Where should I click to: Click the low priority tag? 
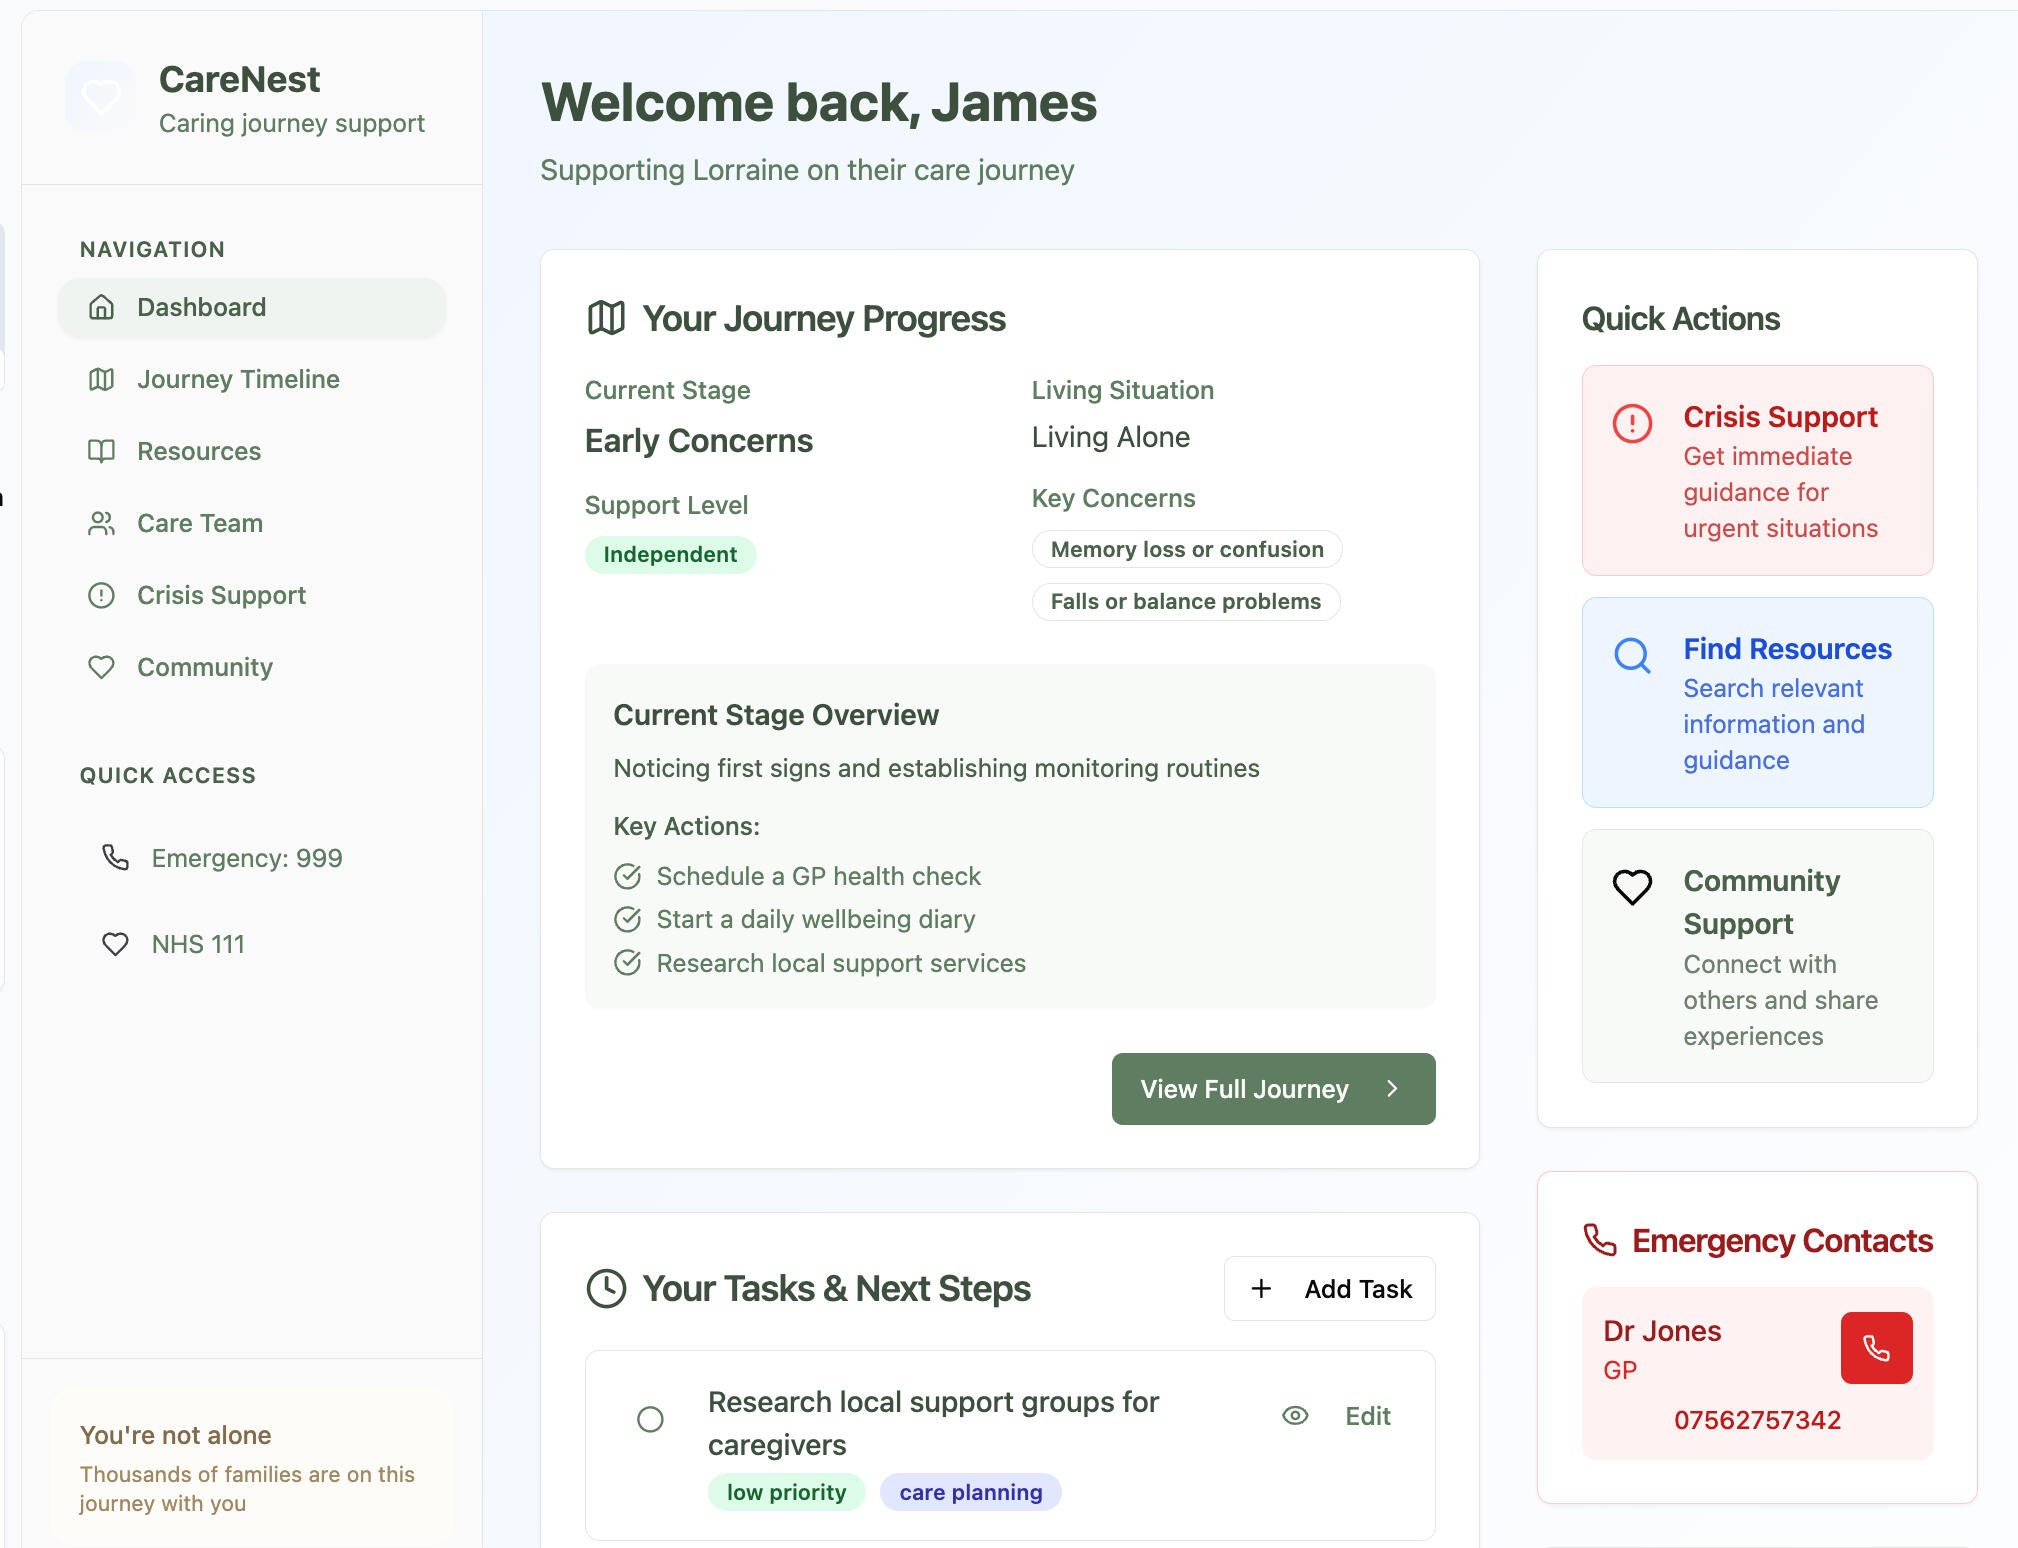(x=786, y=1492)
